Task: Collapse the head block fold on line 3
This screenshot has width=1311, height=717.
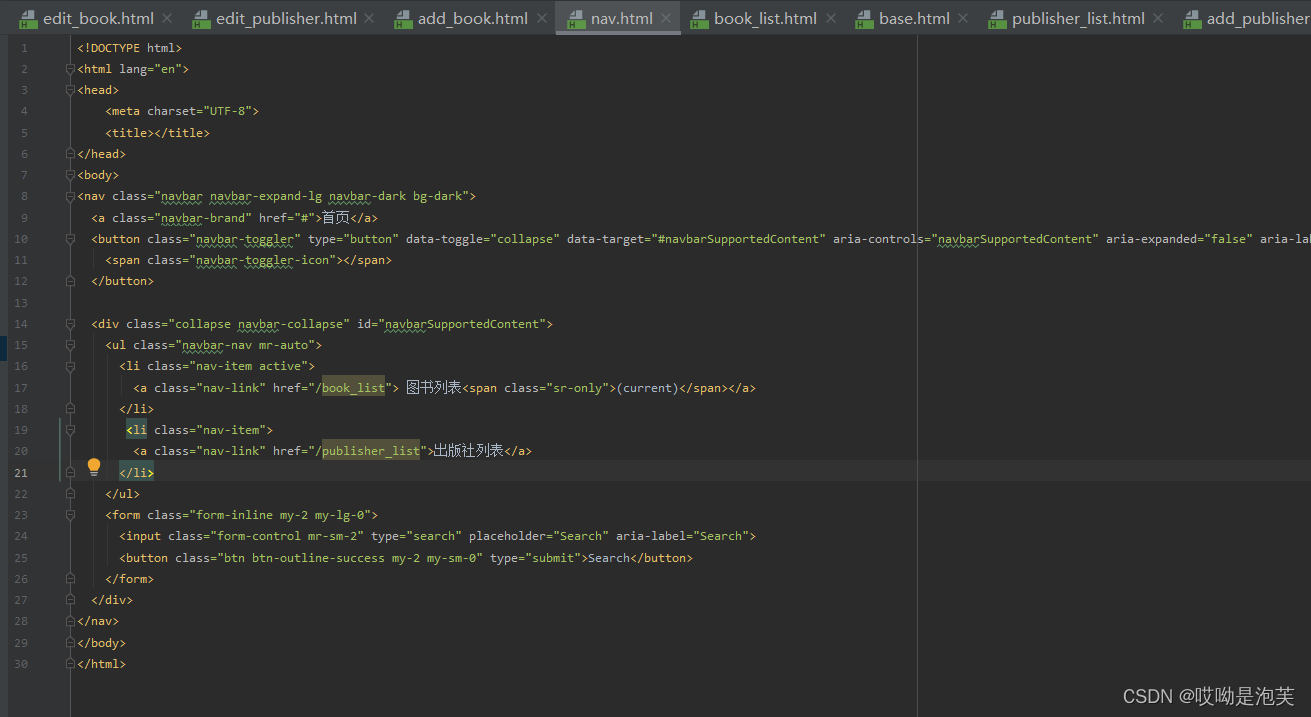Action: pos(70,90)
